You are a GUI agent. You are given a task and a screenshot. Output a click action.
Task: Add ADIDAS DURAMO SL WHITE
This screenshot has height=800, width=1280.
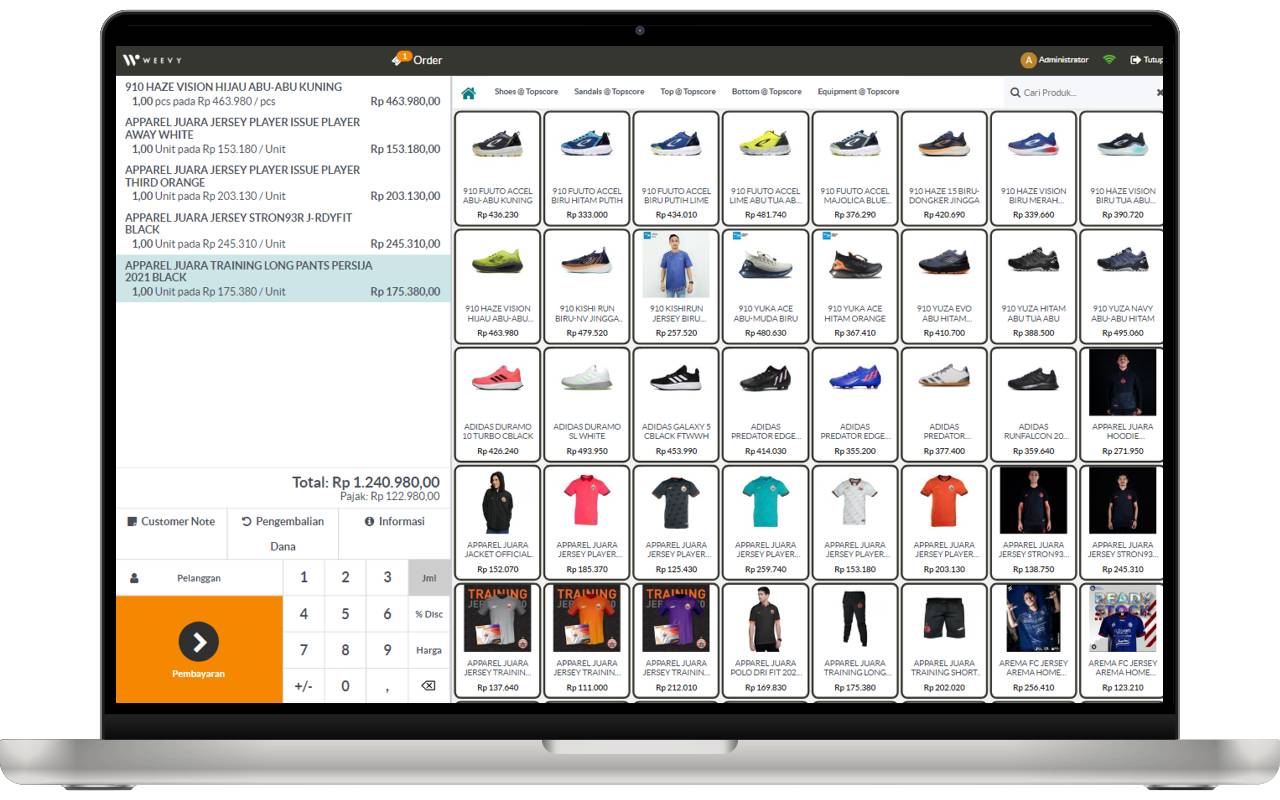pyautogui.click(x=587, y=403)
